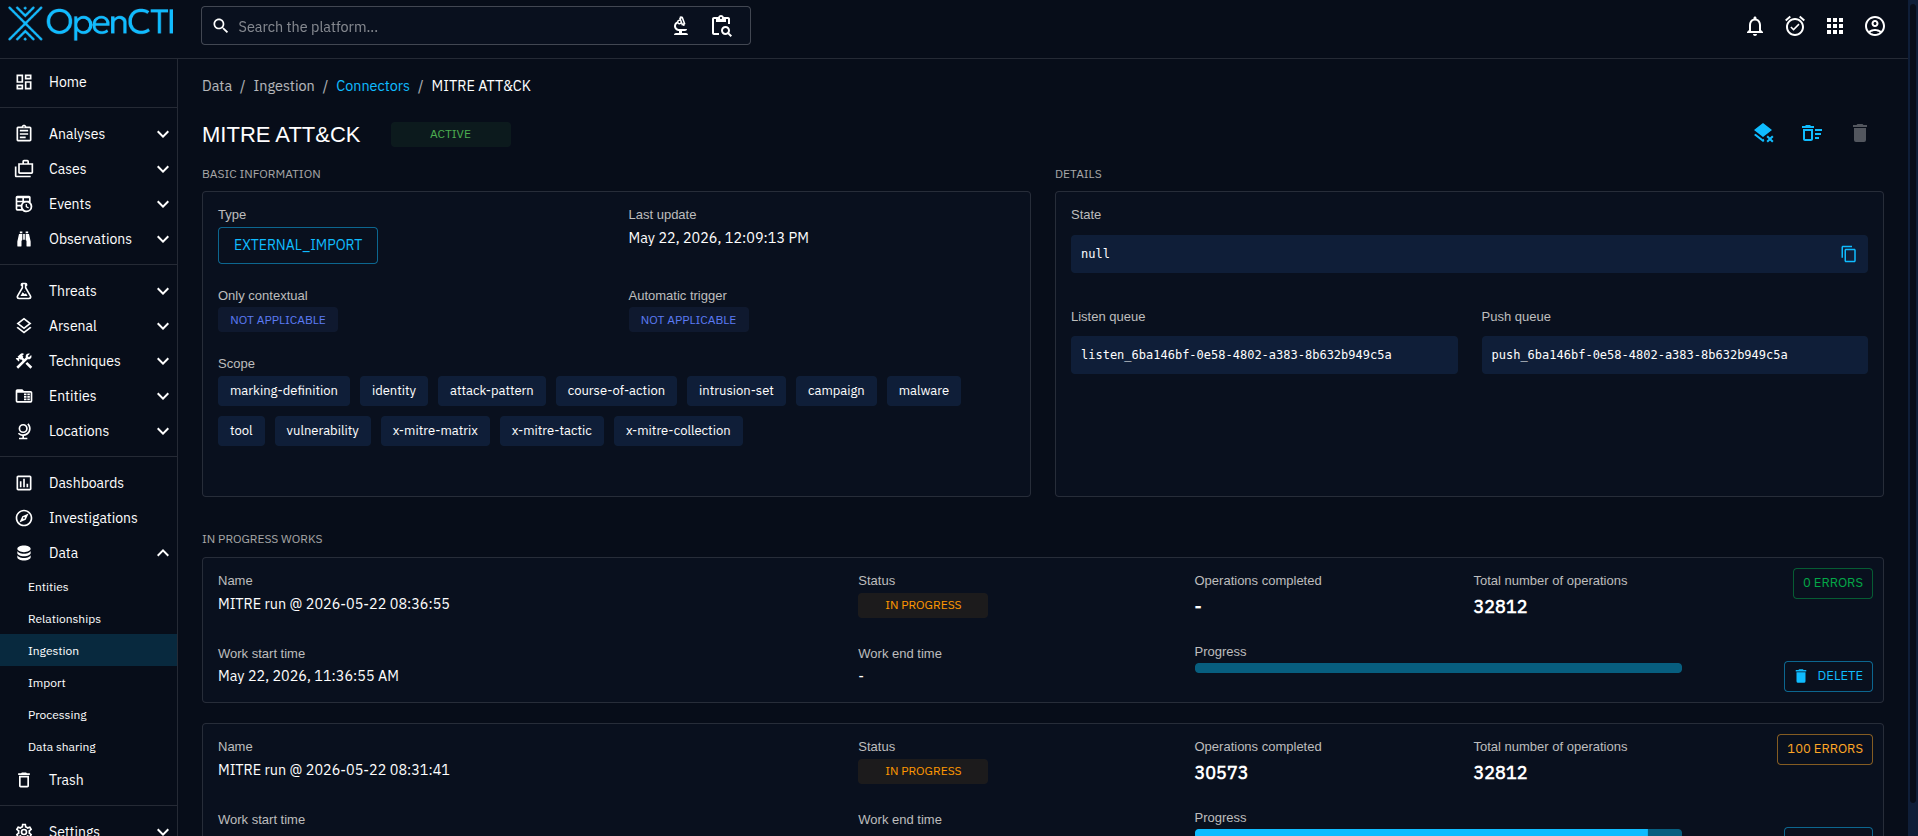
Task: Click the Threats flask icon
Action: [x=24, y=291]
